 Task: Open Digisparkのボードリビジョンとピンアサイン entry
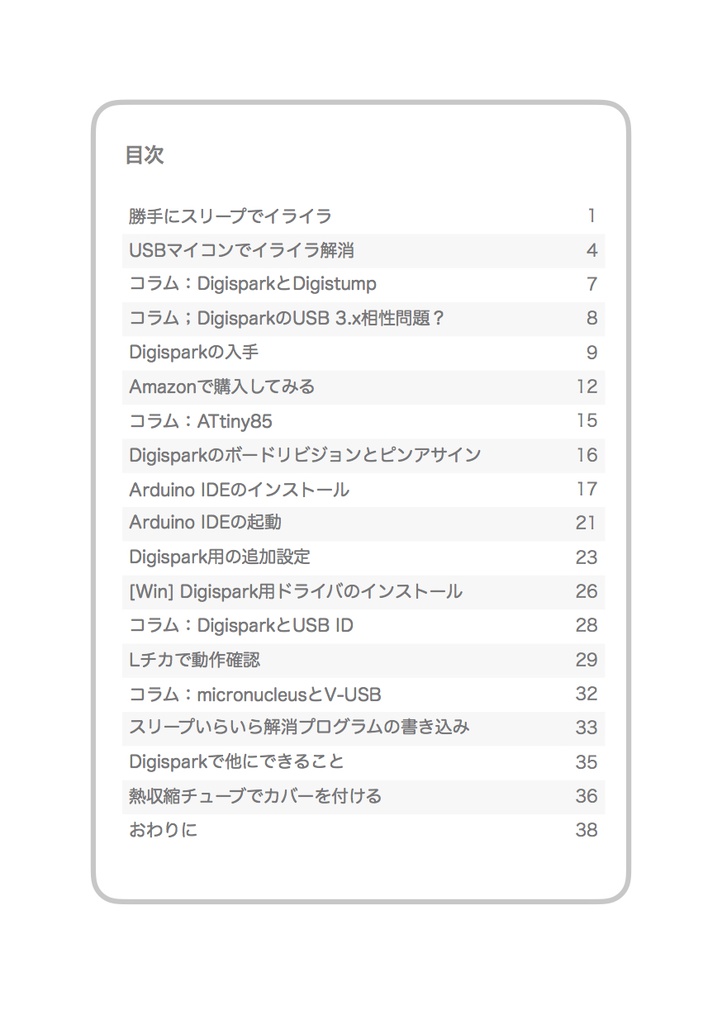(x=305, y=455)
